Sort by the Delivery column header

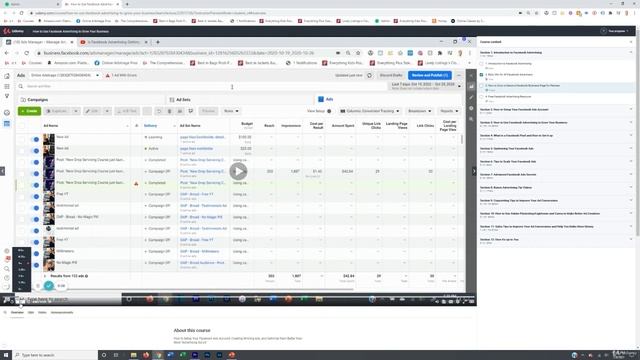tap(151, 126)
